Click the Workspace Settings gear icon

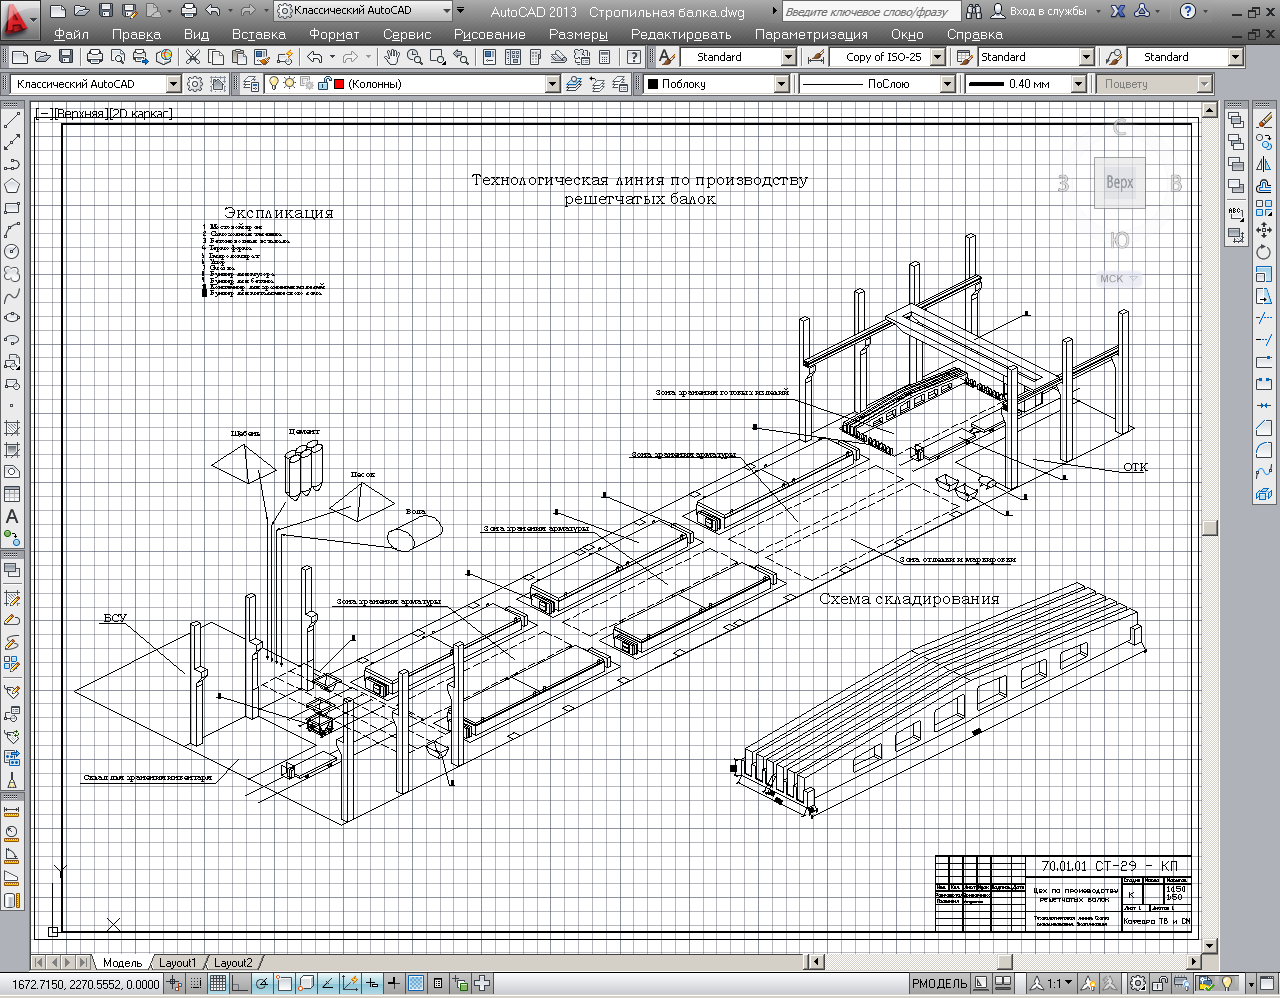195,84
